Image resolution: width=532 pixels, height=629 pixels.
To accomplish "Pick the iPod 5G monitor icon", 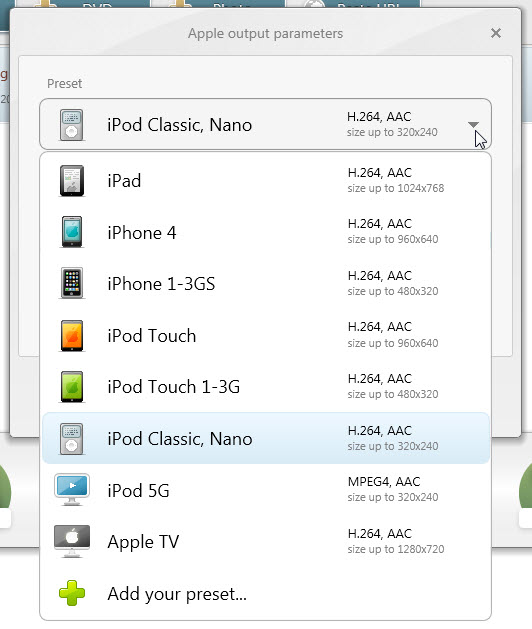I will click(72, 490).
